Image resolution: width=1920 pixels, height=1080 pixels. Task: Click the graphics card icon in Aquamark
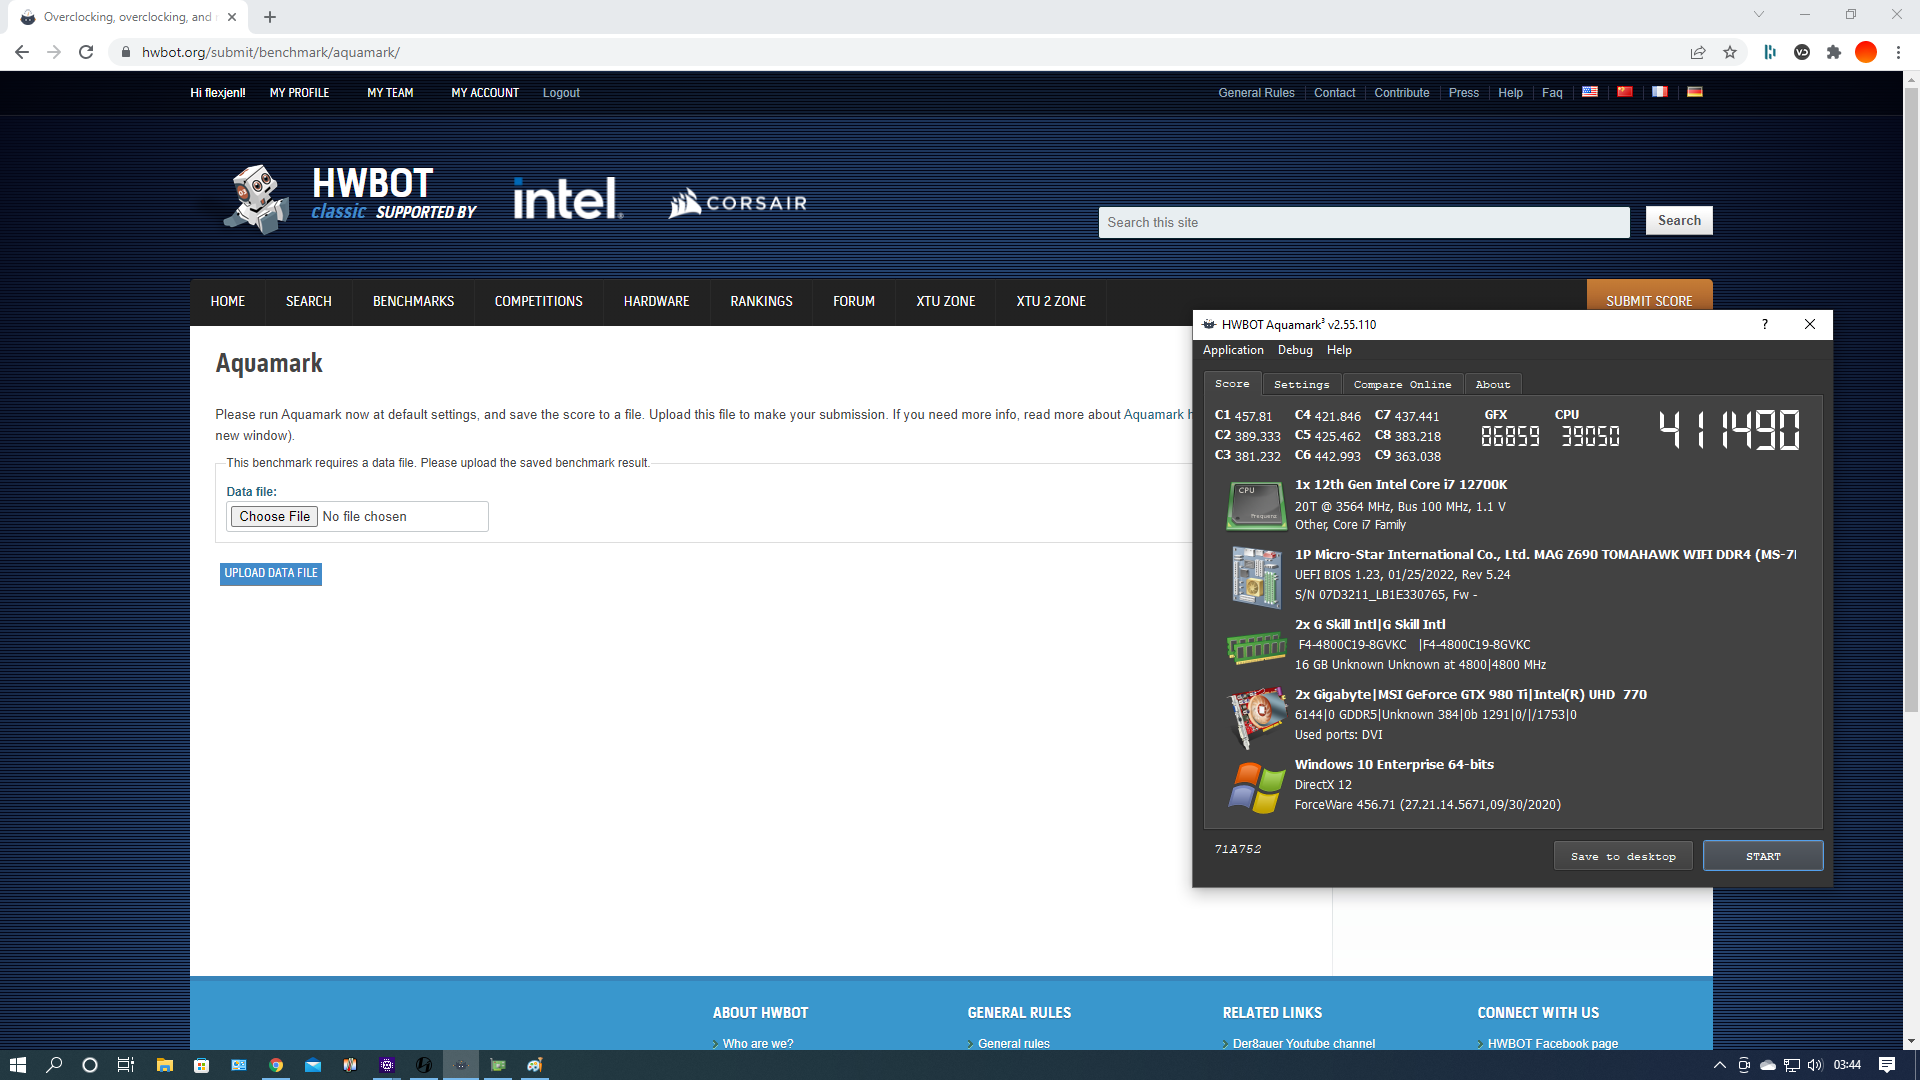pos(1256,717)
